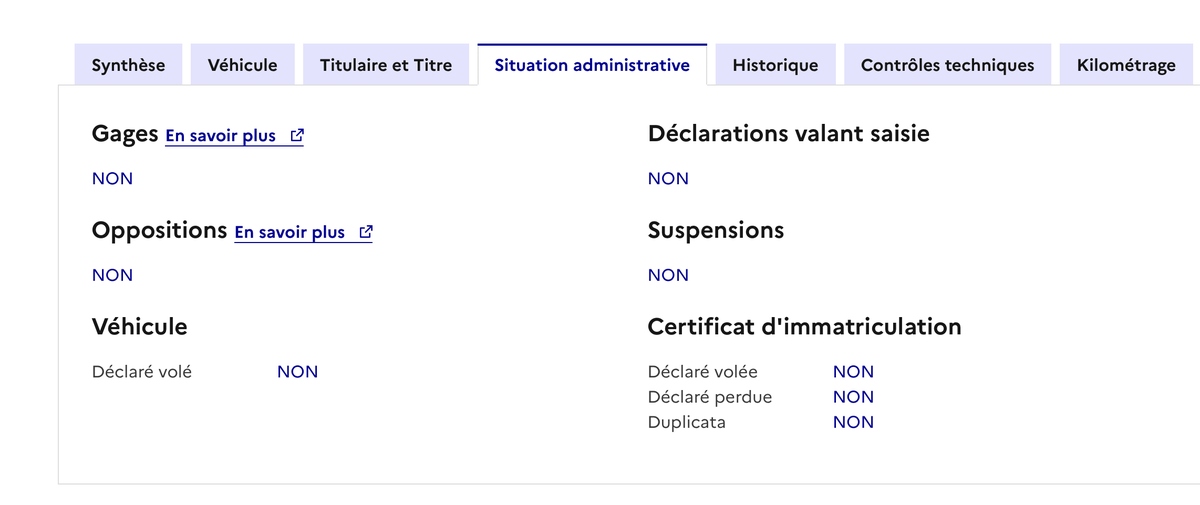Select the Titulaire et Titre tab
The height and width of the screenshot is (505, 1200).
pyautogui.click(x=386, y=65)
